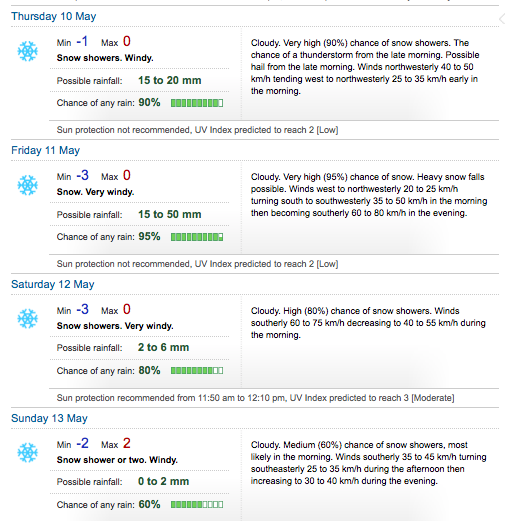The height and width of the screenshot is (521, 505).
Task: Click Sunday's Max temperature value 2
Action: (127, 443)
